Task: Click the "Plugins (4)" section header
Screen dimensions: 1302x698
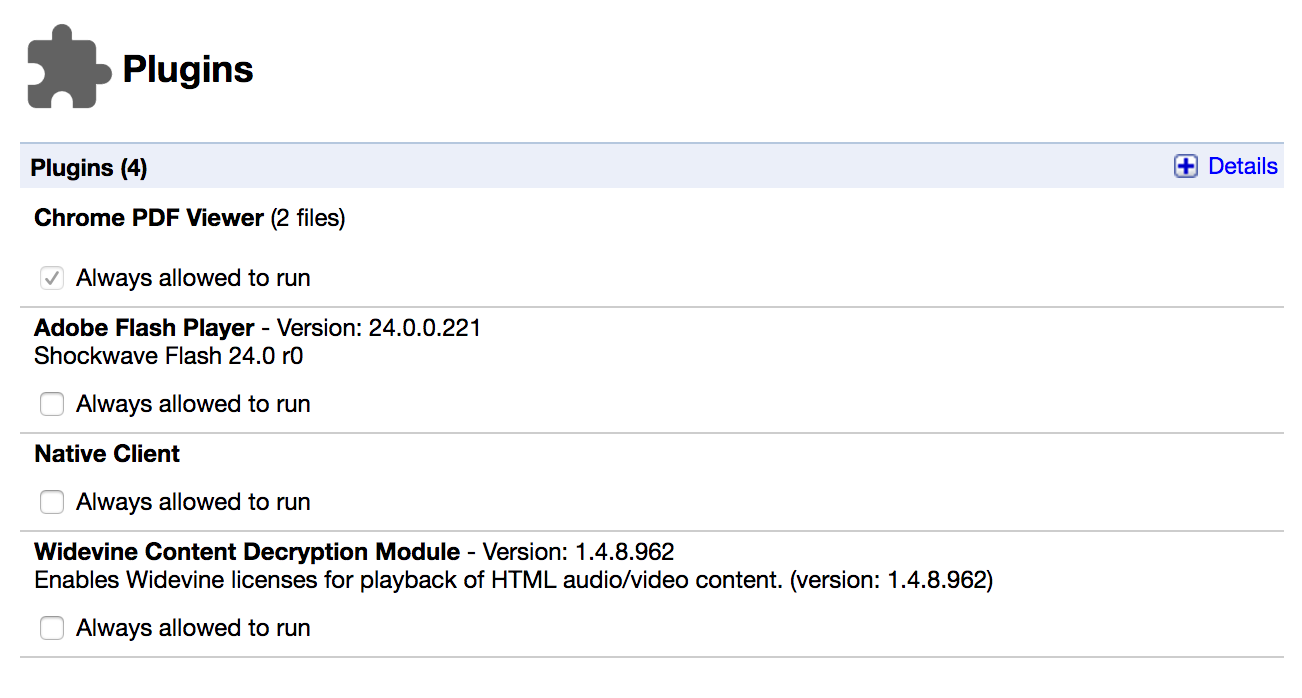Action: point(89,168)
